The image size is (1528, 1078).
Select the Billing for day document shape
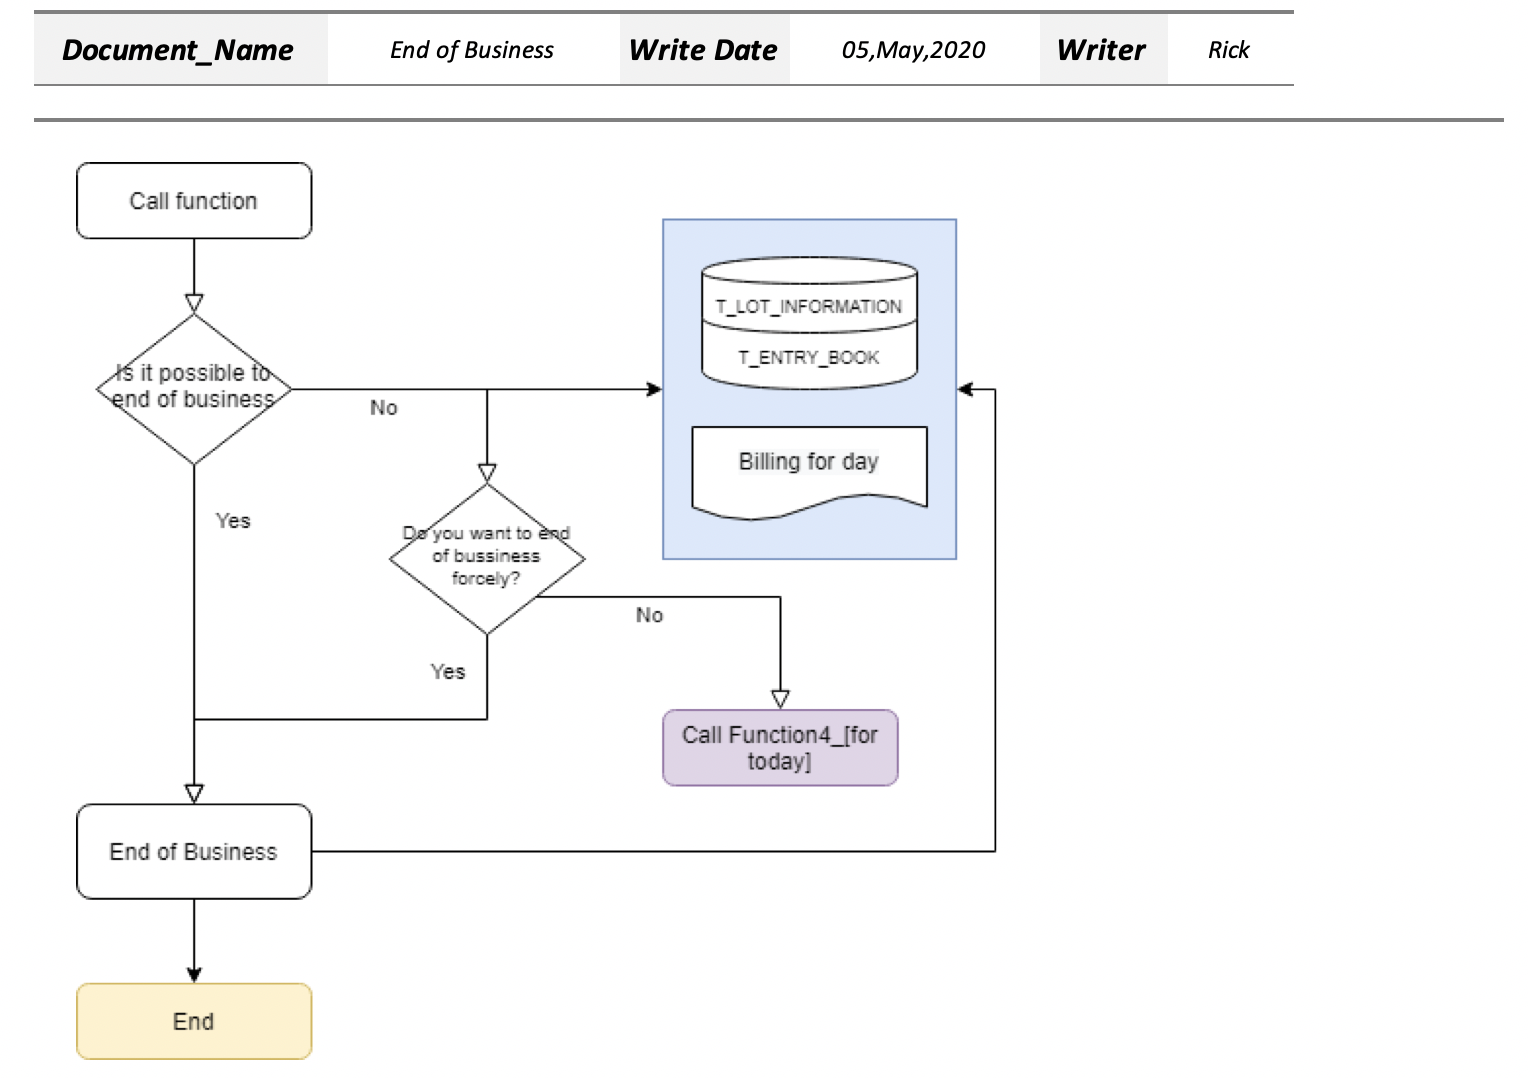pyautogui.click(x=810, y=462)
